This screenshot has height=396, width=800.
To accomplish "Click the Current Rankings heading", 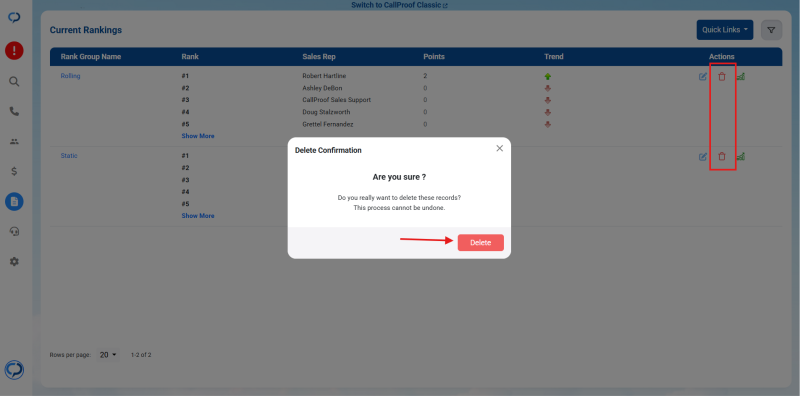I will pyautogui.click(x=86, y=30).
